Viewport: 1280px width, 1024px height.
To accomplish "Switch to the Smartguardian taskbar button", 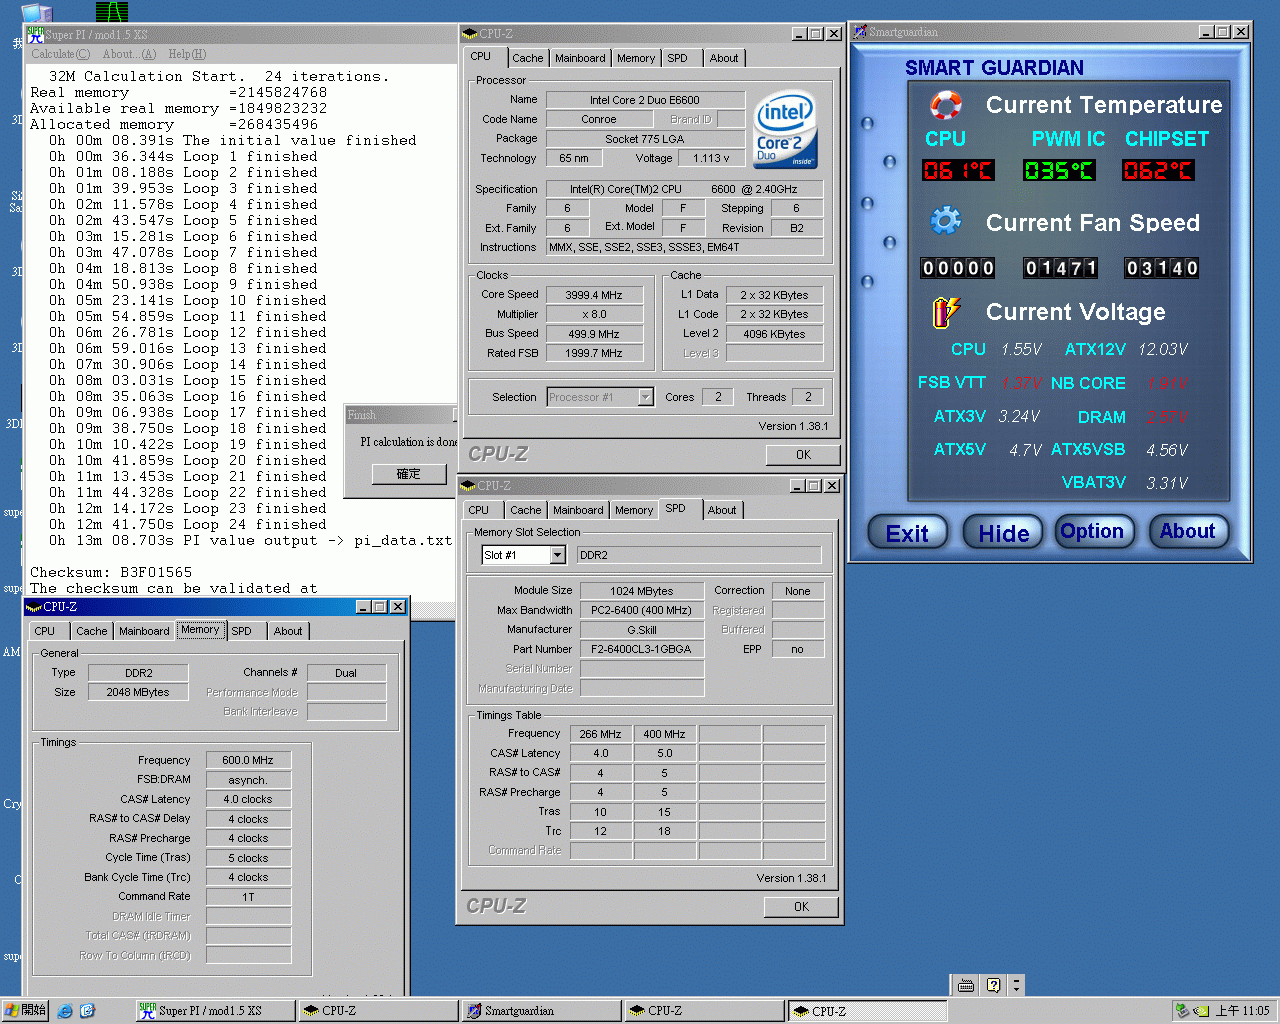I will coord(540,1011).
